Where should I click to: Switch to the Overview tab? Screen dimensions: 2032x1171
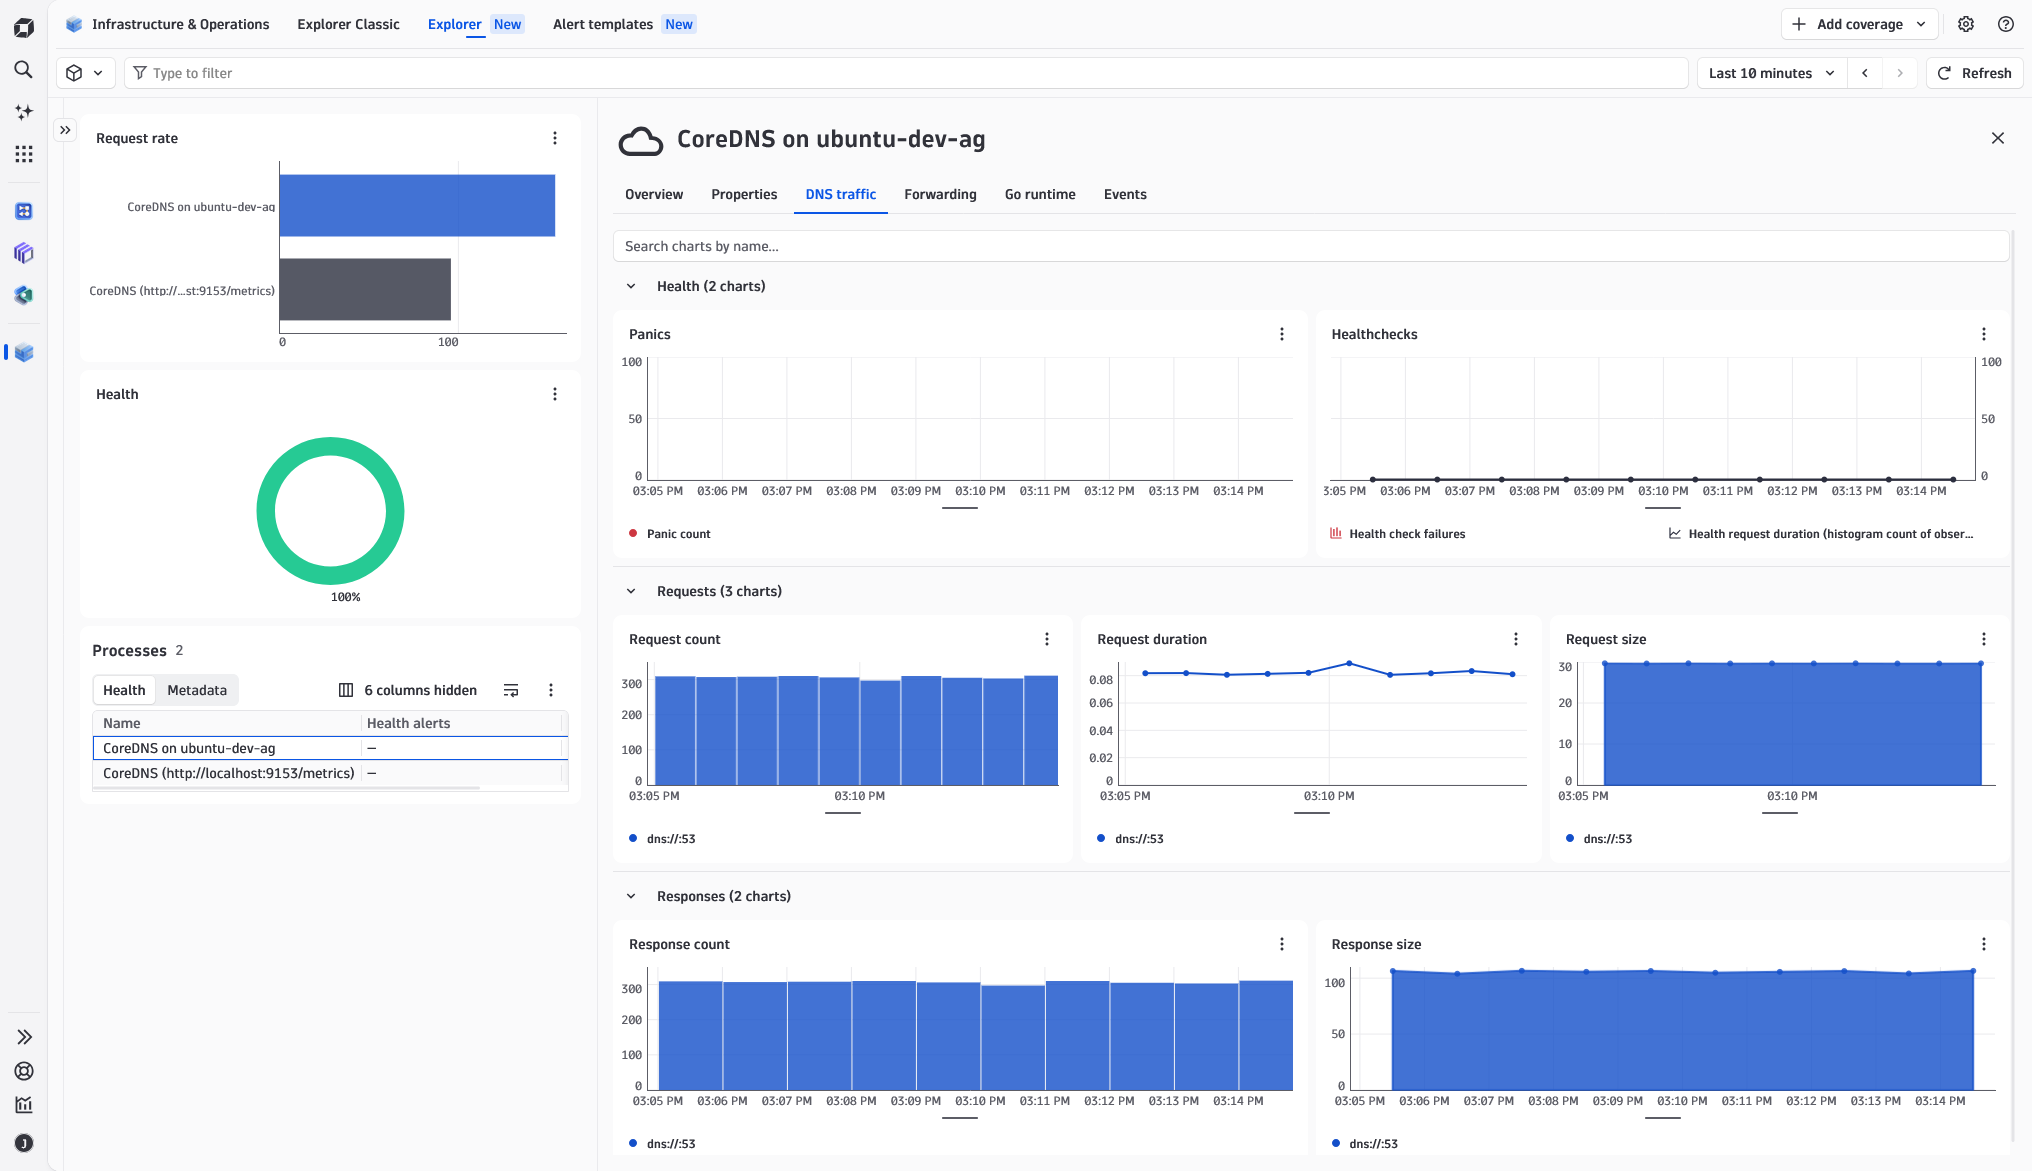coord(654,194)
